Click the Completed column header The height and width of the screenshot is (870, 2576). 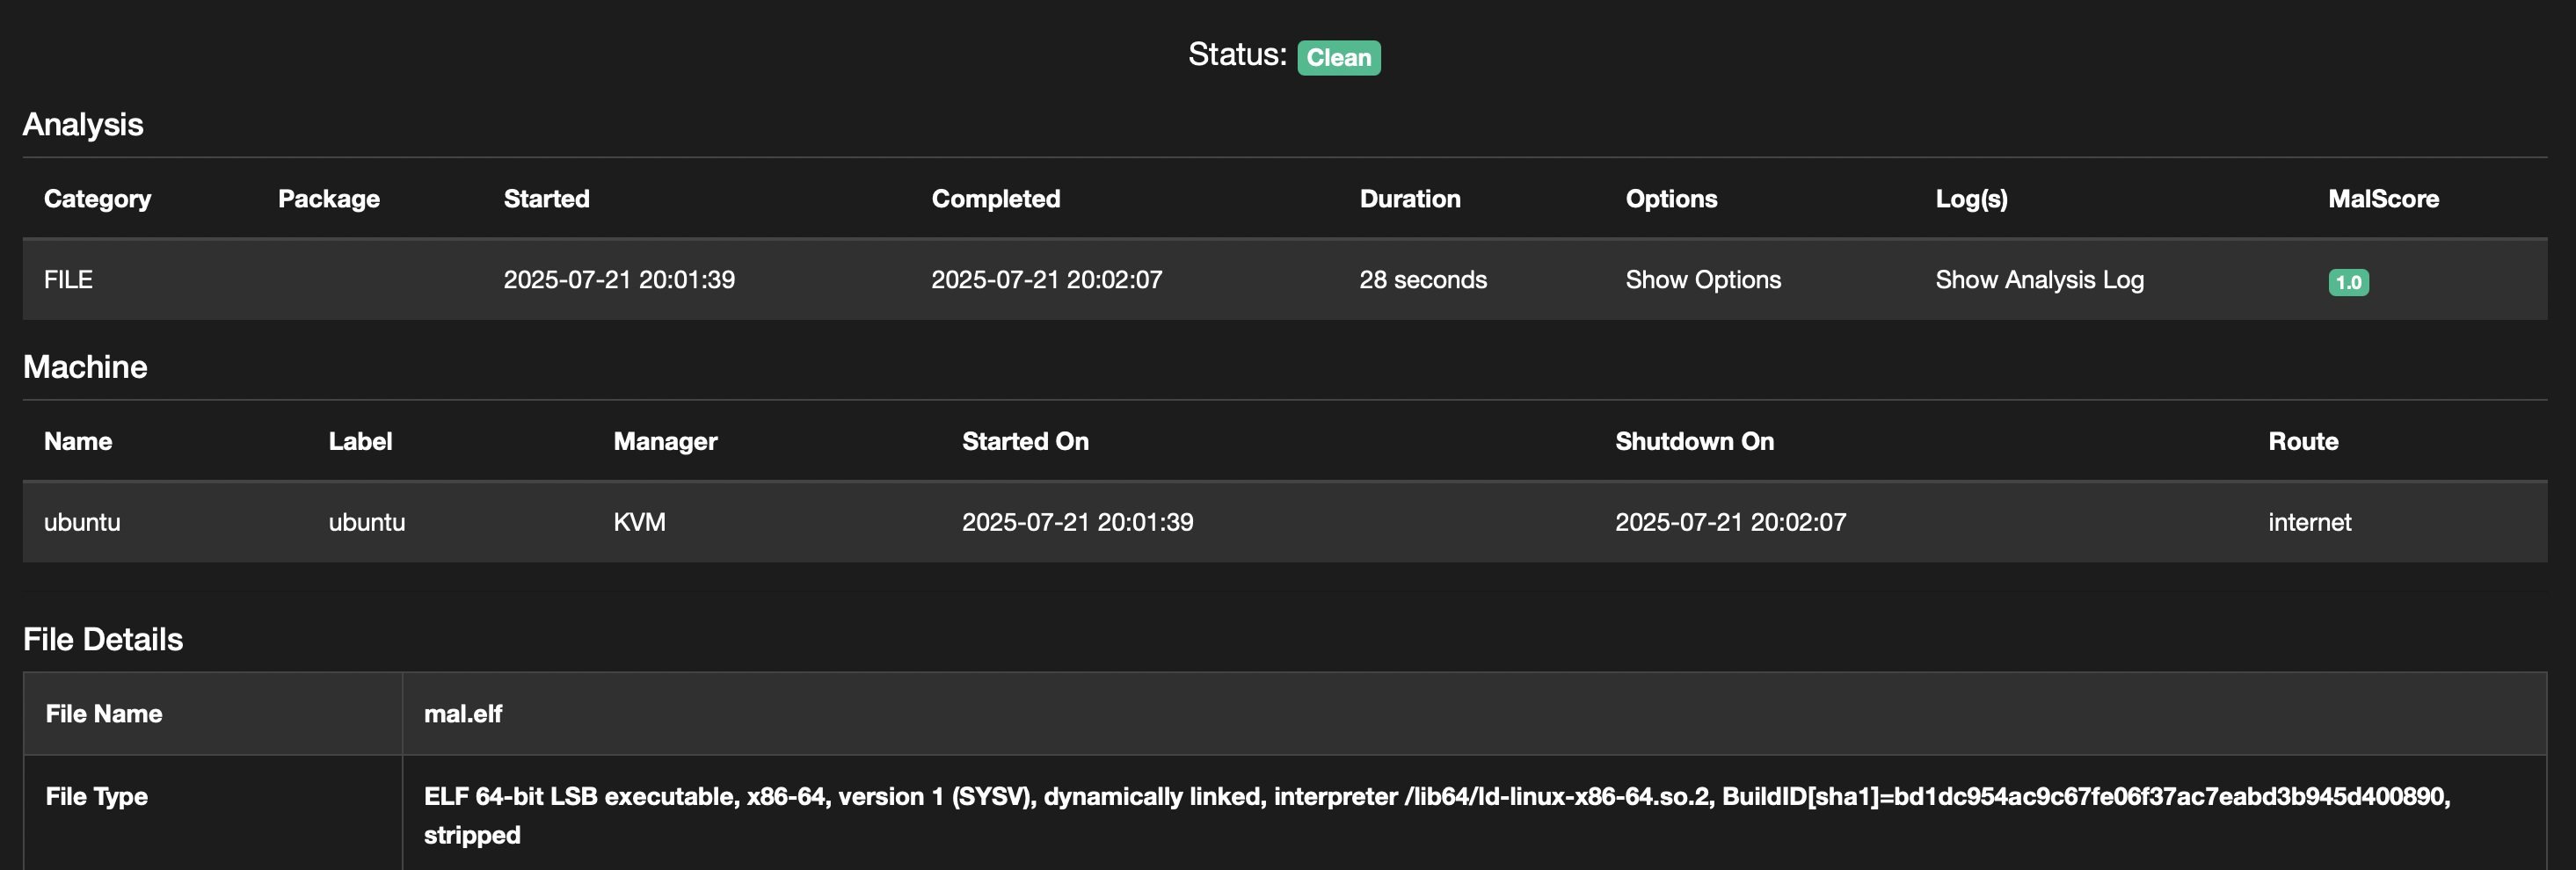[x=995, y=199]
